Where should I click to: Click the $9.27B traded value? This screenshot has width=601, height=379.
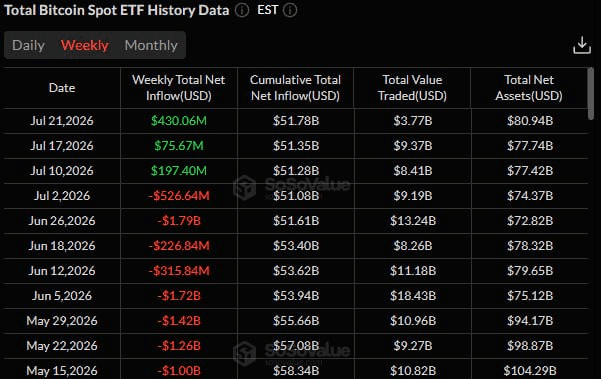[413, 346]
